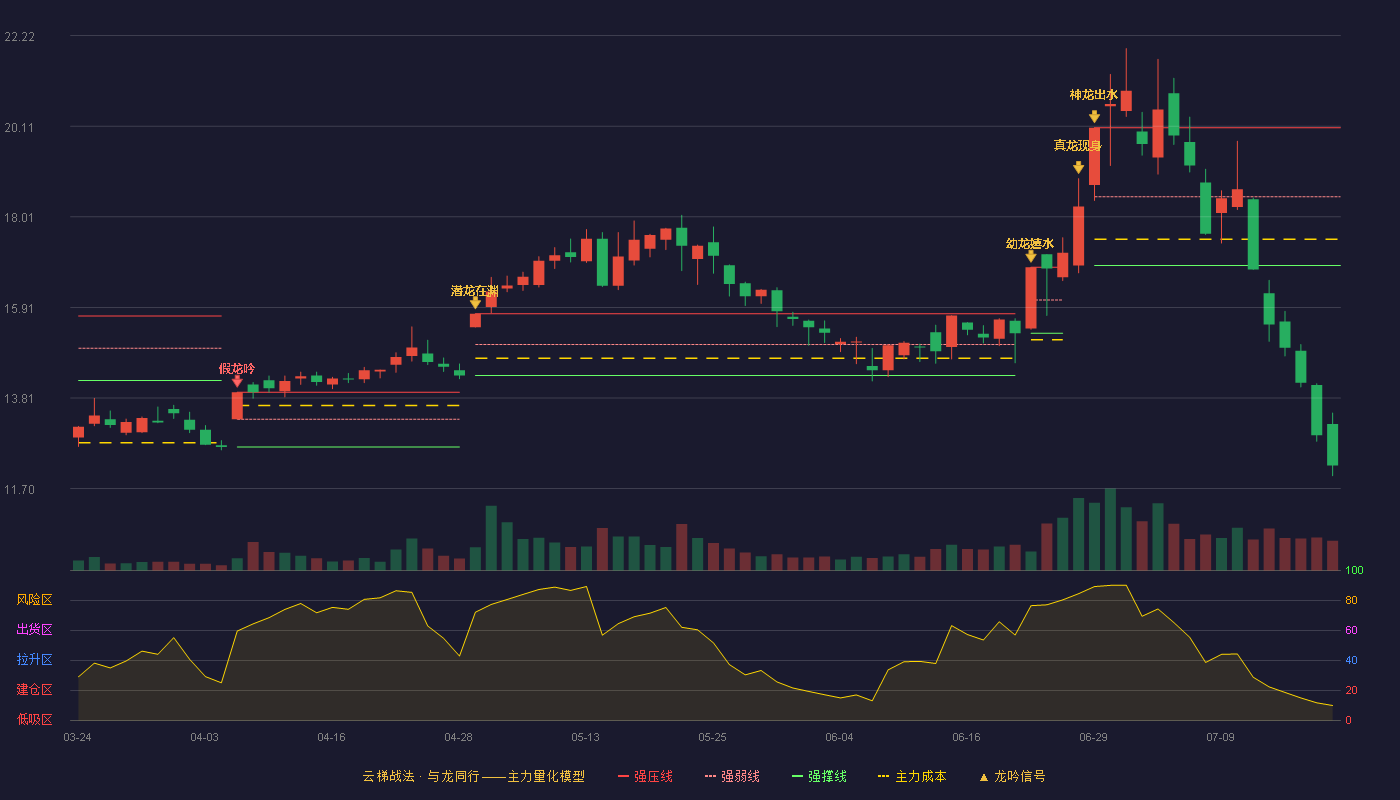The height and width of the screenshot is (800, 1400).
Task: Click the 06-16 date on the time axis
Action: [966, 737]
